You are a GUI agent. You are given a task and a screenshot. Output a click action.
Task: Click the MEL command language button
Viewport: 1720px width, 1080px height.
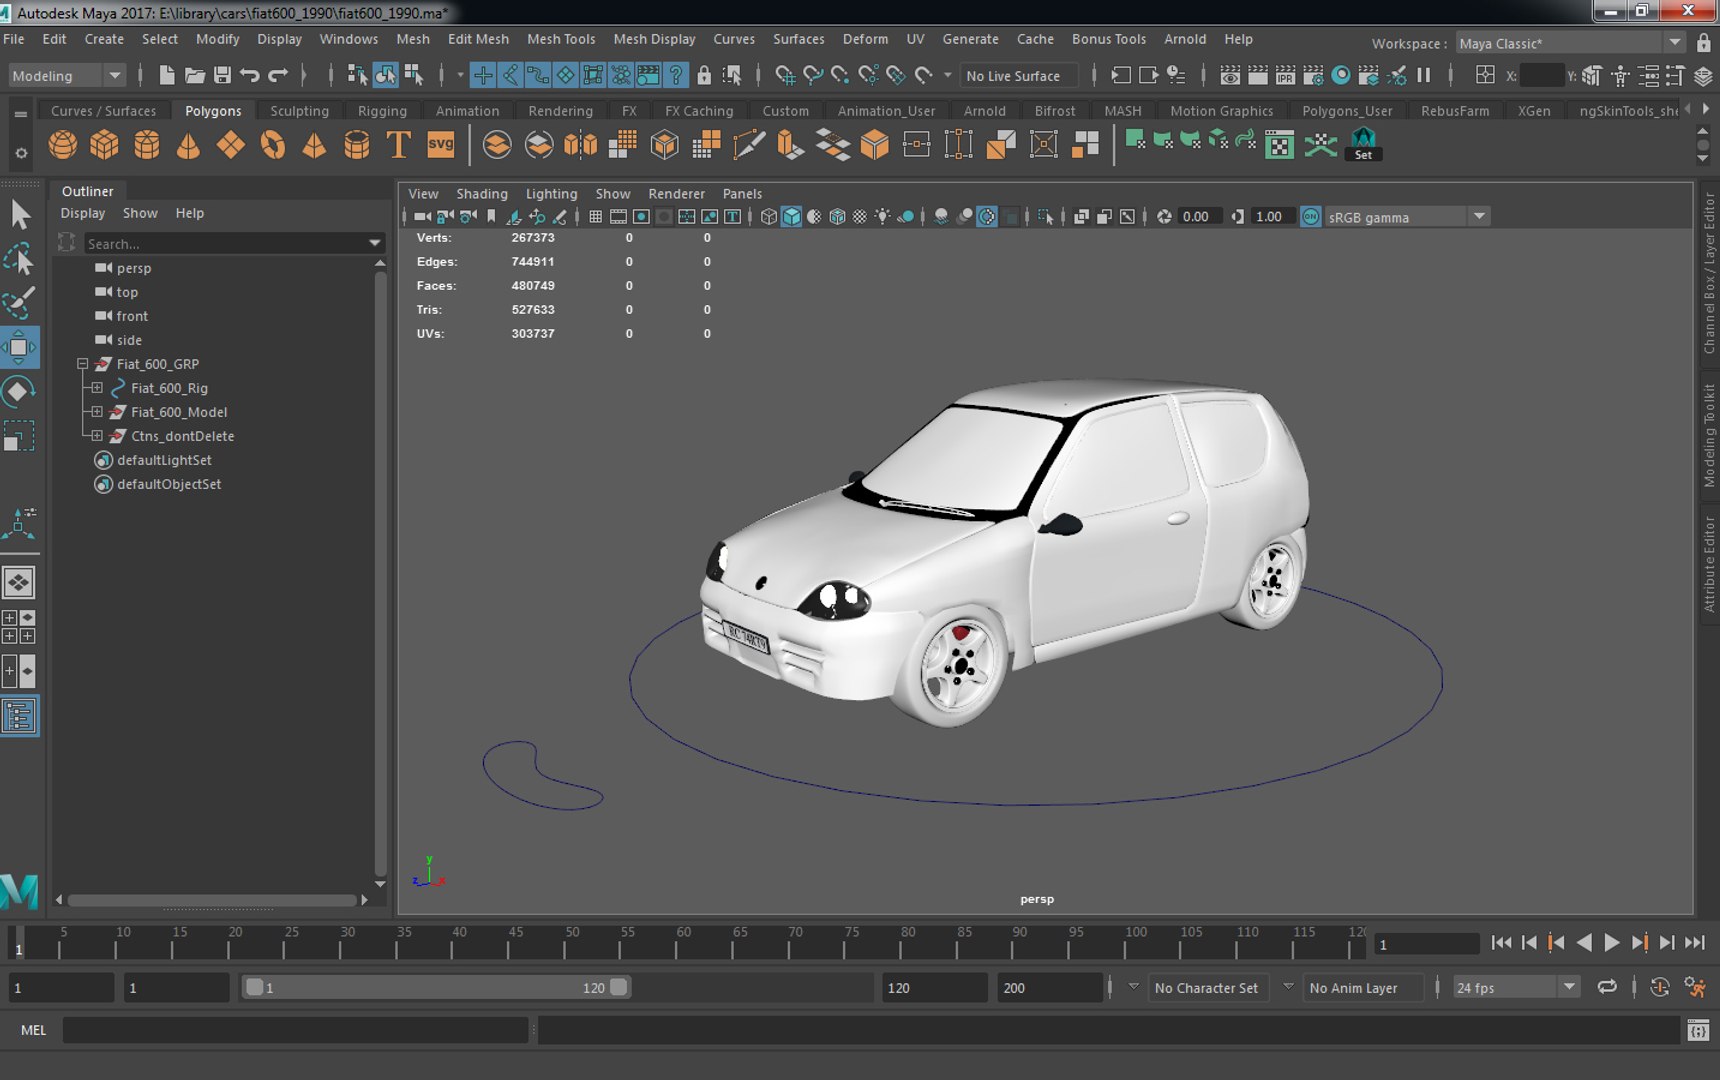(33, 1030)
